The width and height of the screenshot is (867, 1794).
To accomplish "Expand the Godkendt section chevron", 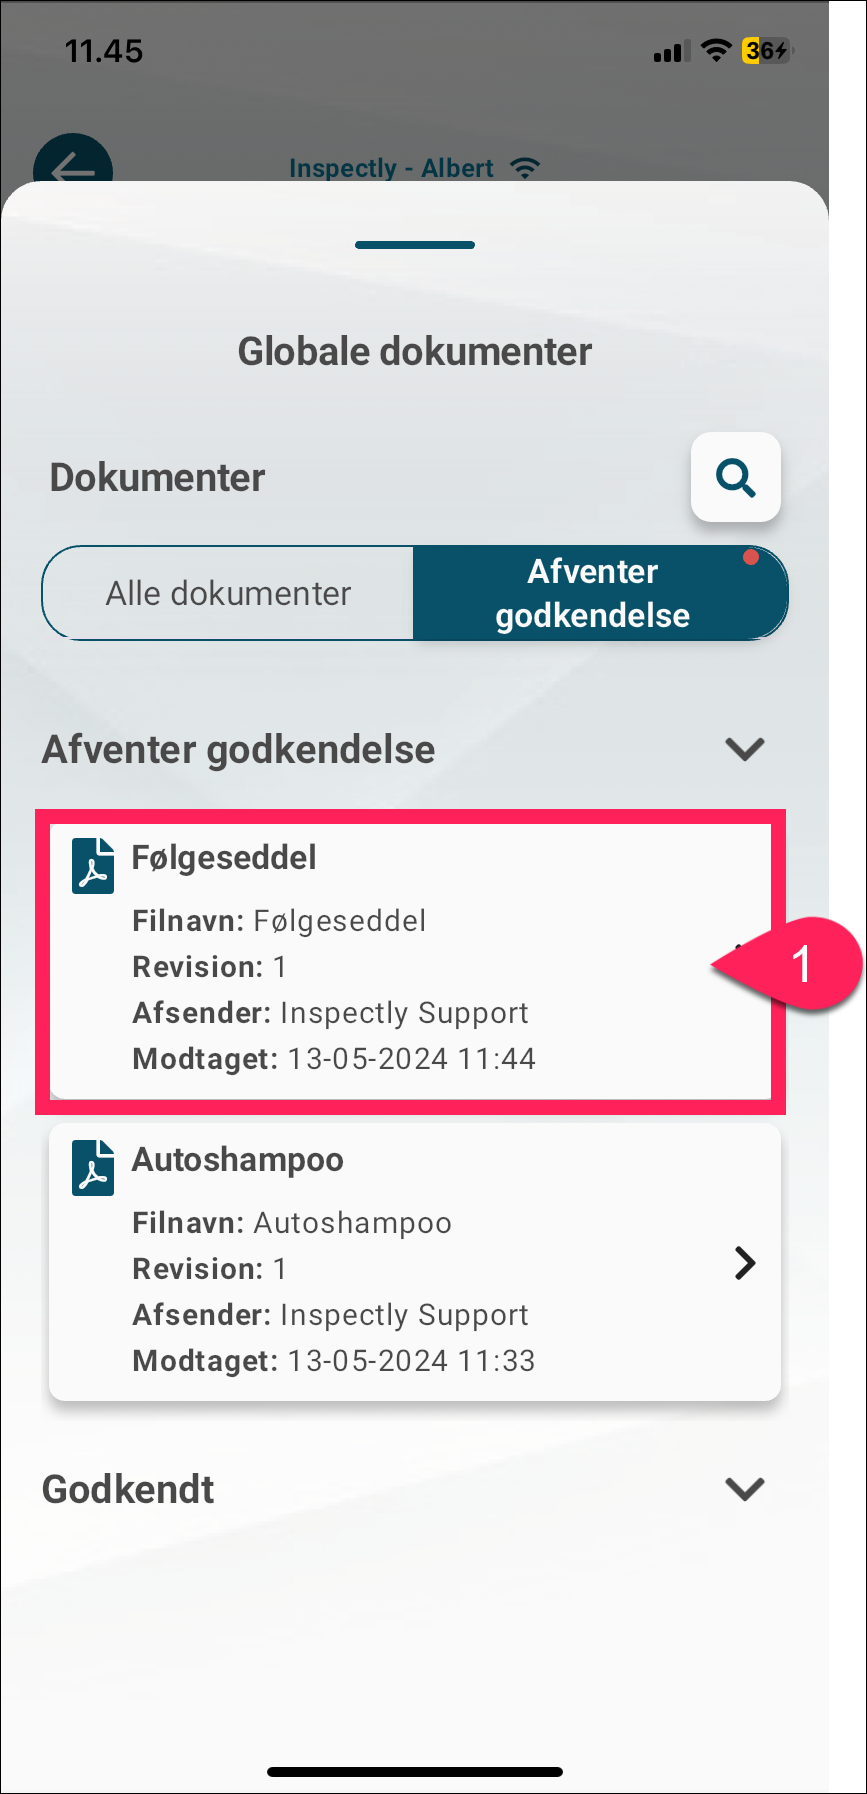I will 745,1489.
